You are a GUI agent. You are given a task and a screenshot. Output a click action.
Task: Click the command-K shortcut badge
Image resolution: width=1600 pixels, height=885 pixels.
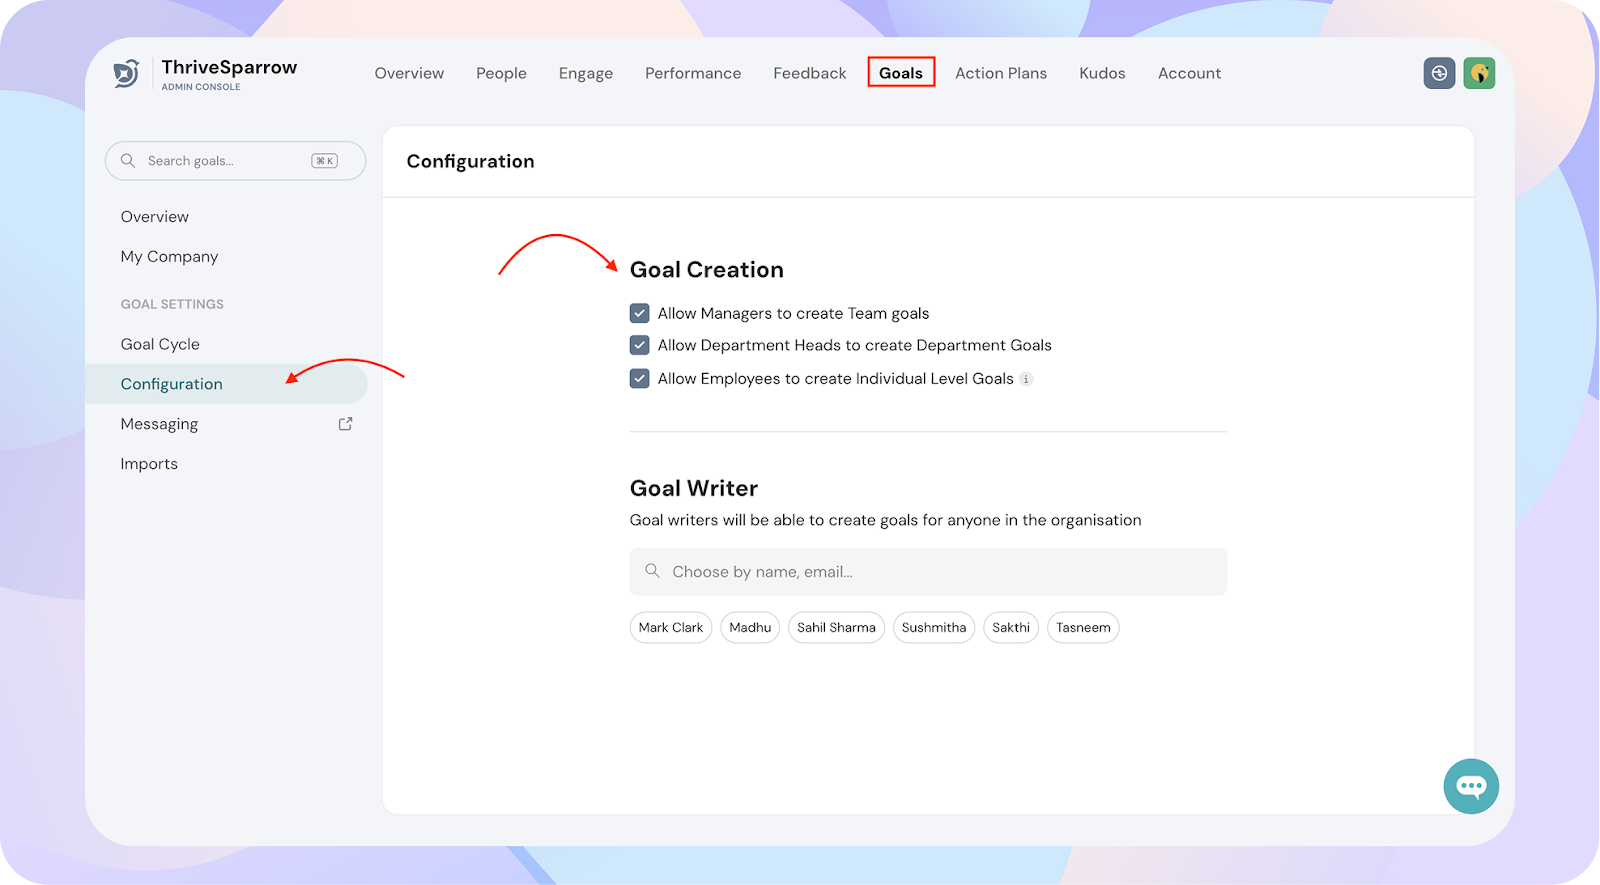(325, 161)
